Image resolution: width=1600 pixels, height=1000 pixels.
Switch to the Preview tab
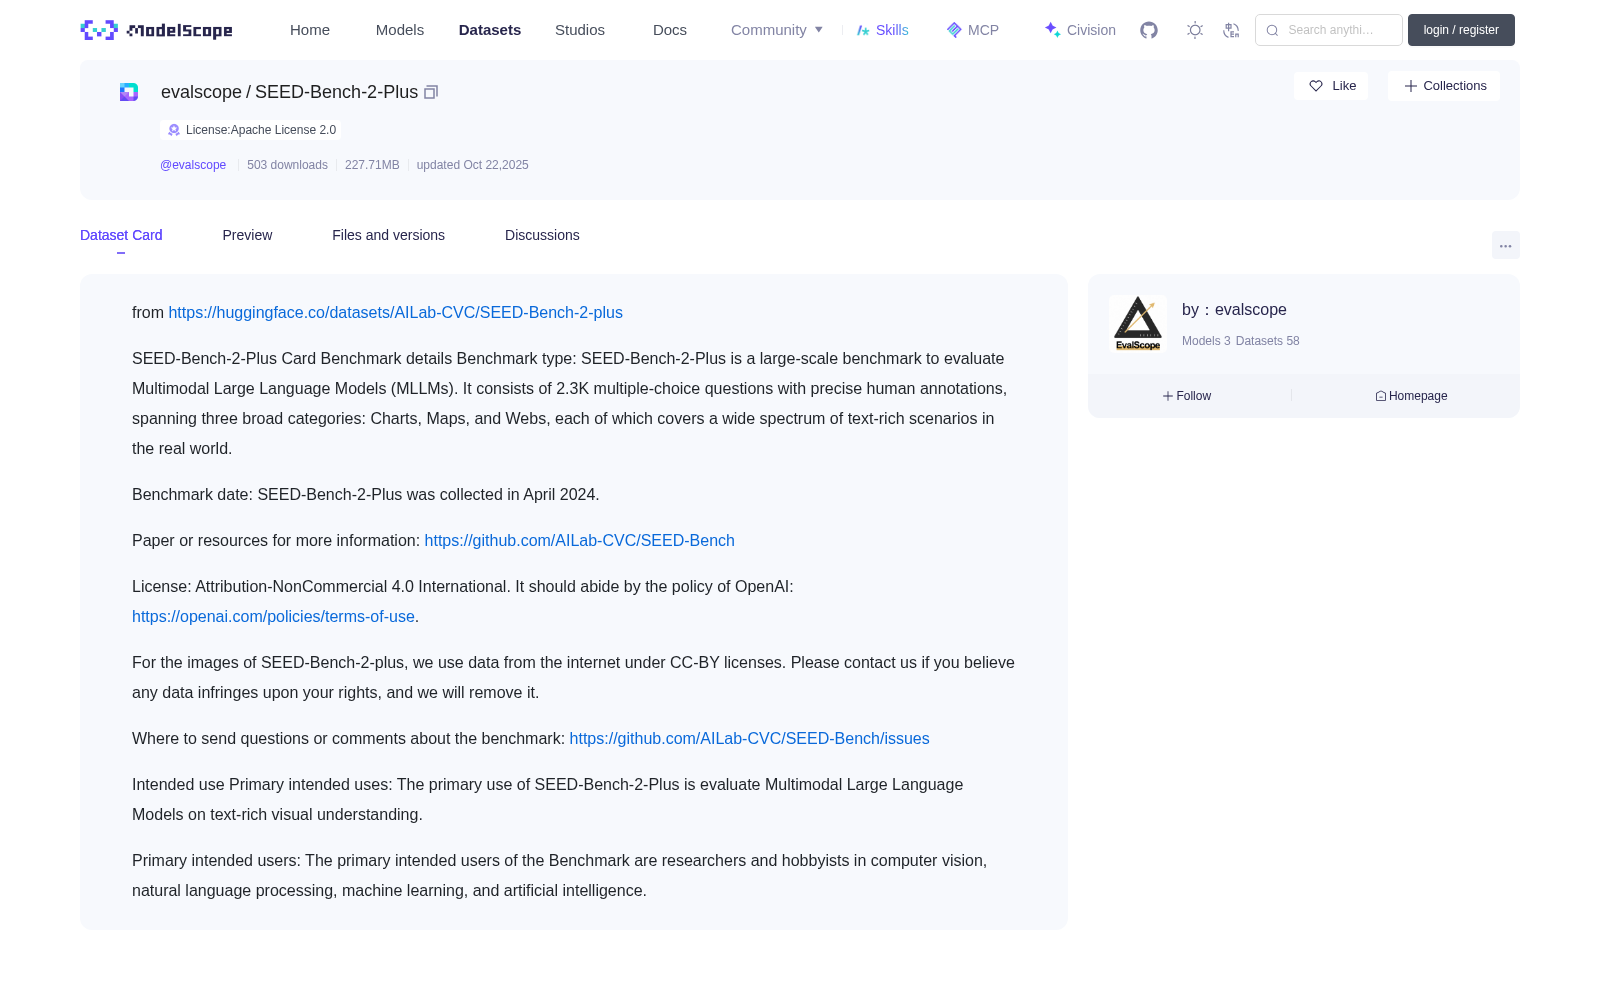(247, 235)
